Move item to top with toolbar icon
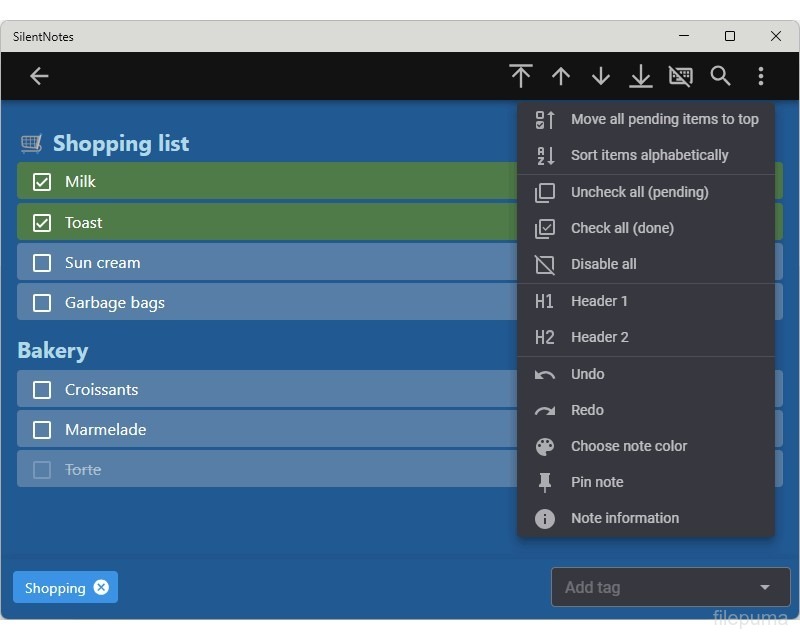The width and height of the screenshot is (800, 640). coord(521,76)
